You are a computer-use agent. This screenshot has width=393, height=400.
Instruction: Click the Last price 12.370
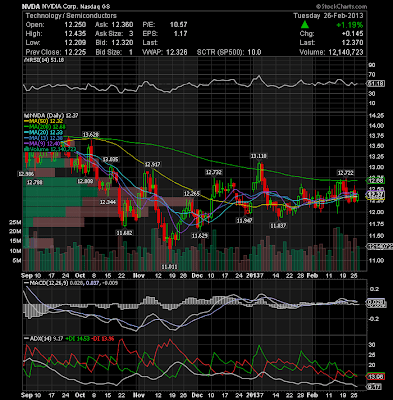[x=352, y=43]
